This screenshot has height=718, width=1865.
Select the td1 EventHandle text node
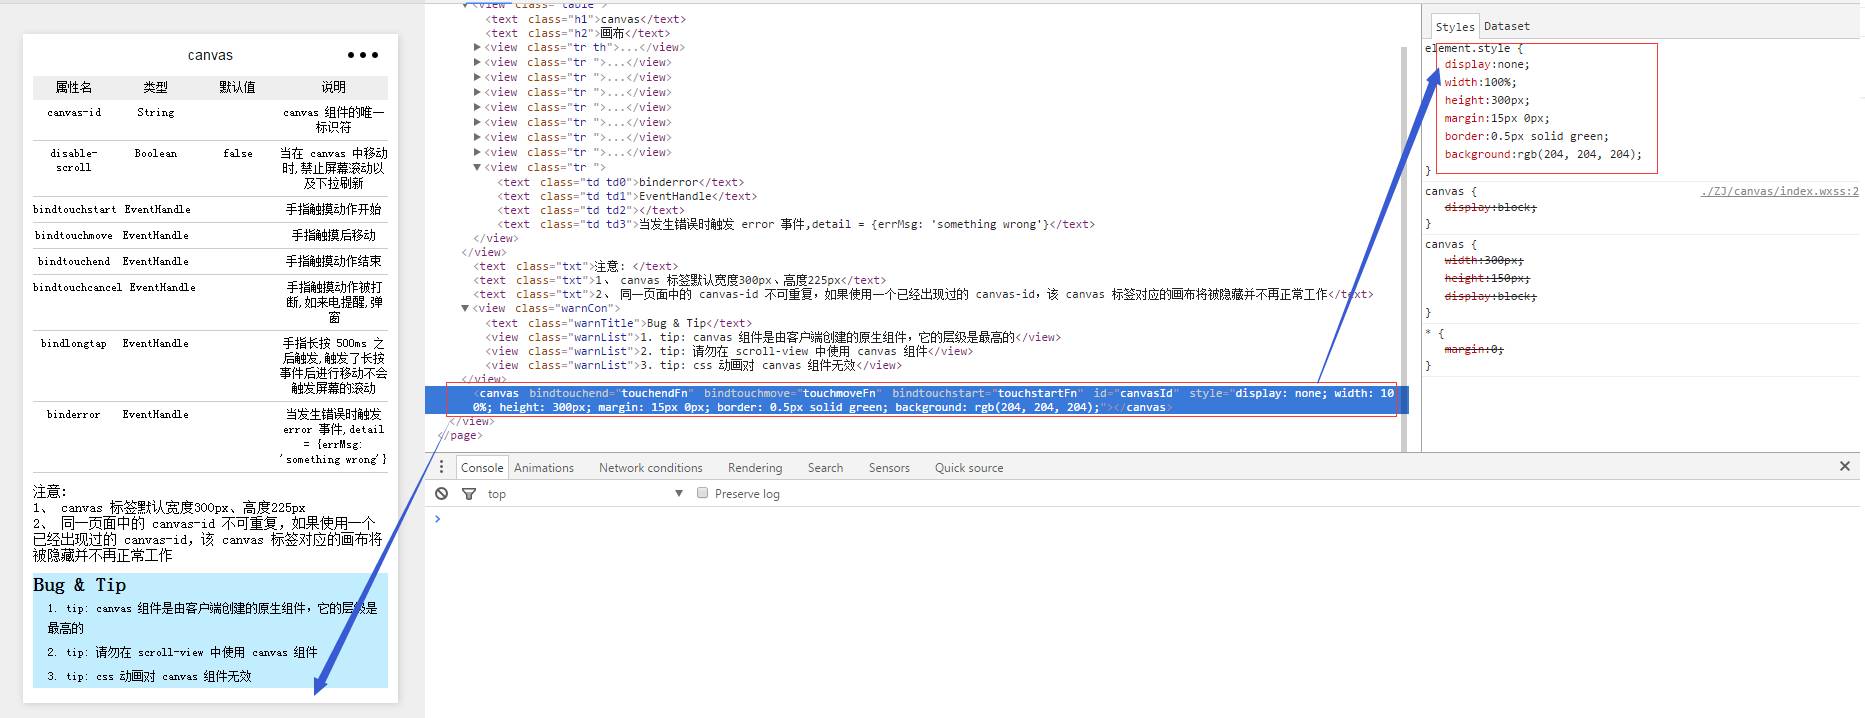click(x=627, y=196)
